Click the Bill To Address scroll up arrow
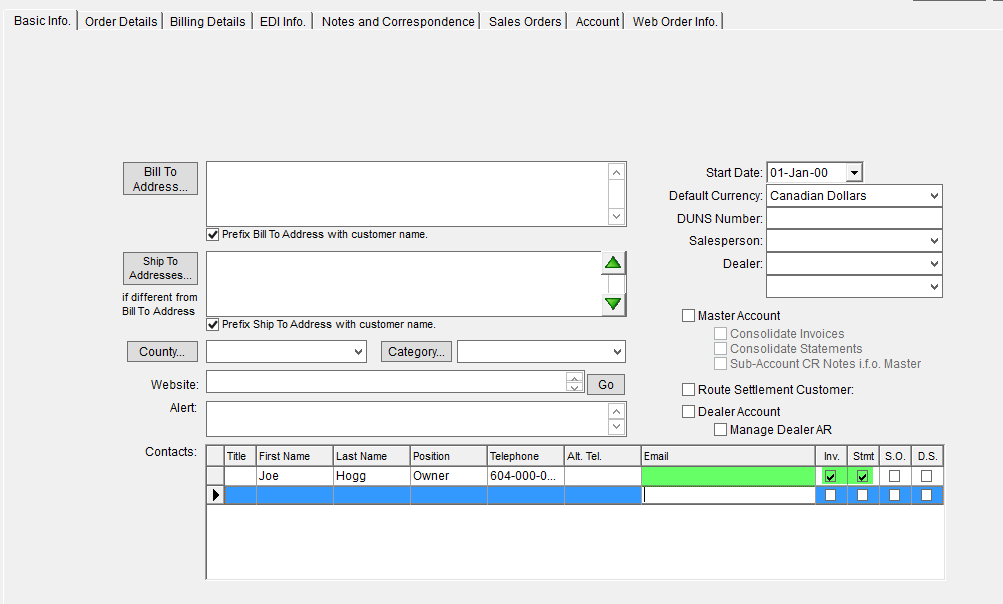This screenshot has width=1003, height=604. [x=616, y=172]
